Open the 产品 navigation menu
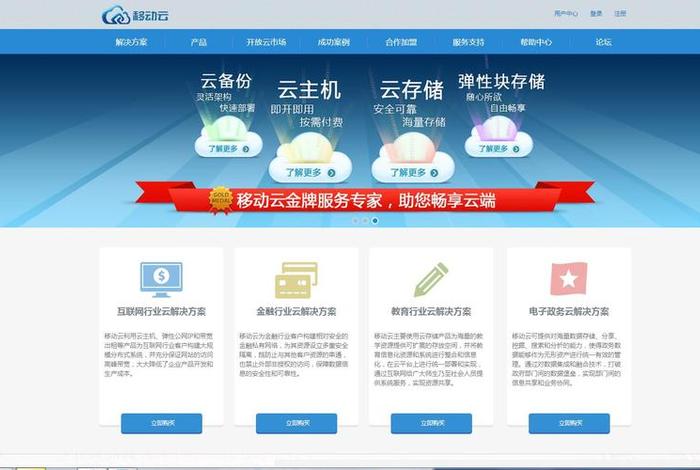700x470 pixels. coord(199,42)
